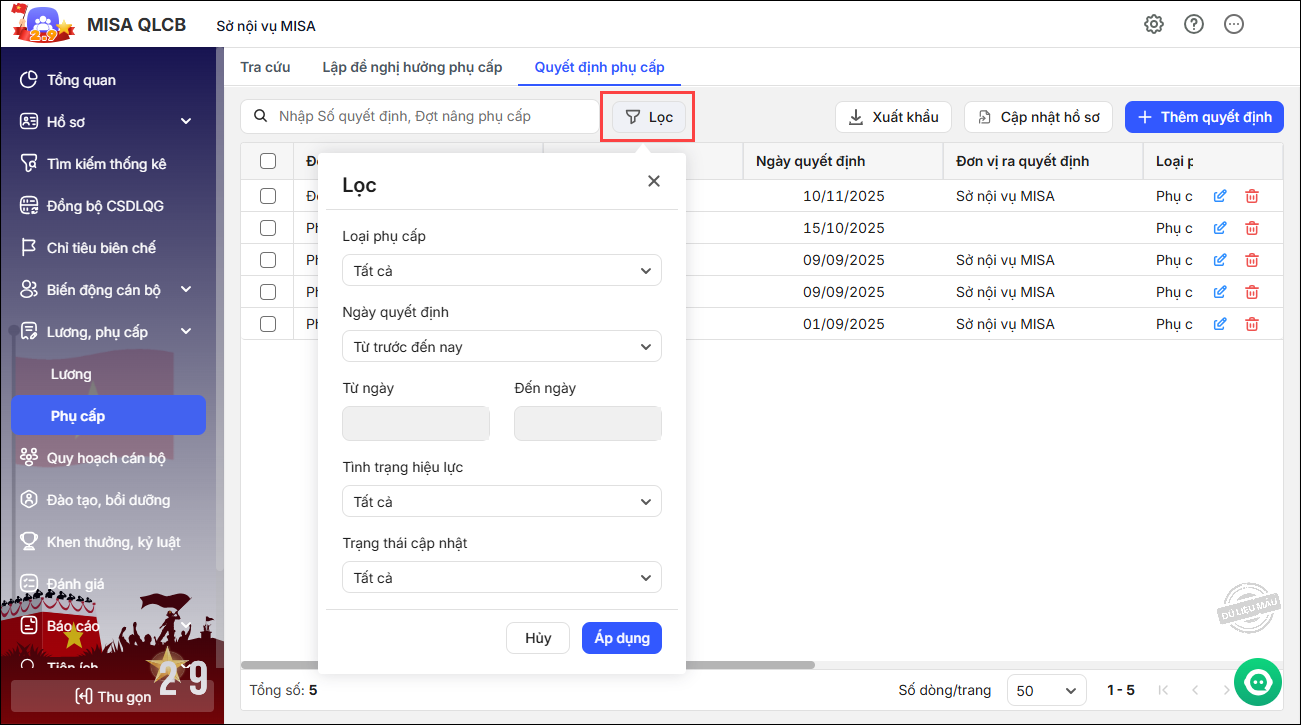The image size is (1301, 725).
Task: Open the more options ellipsis icon
Action: (1234, 24)
